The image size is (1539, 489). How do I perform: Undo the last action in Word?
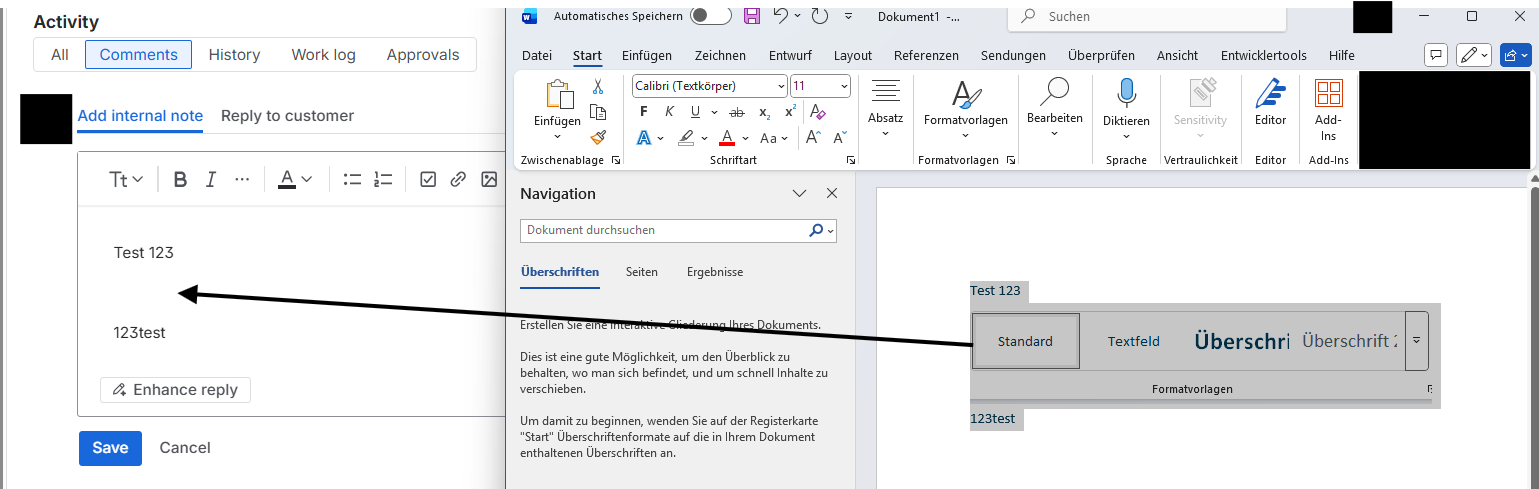pyautogui.click(x=781, y=16)
